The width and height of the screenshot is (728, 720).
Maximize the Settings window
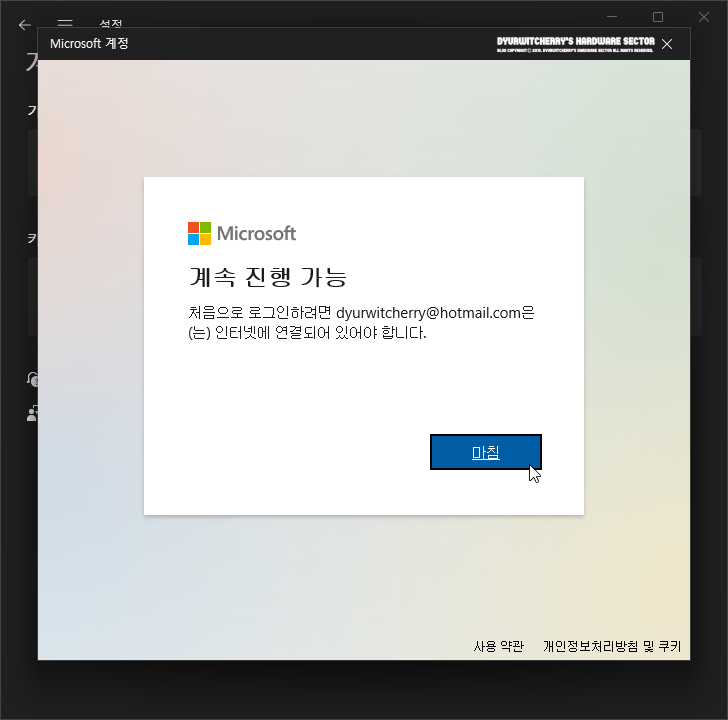(x=658, y=17)
